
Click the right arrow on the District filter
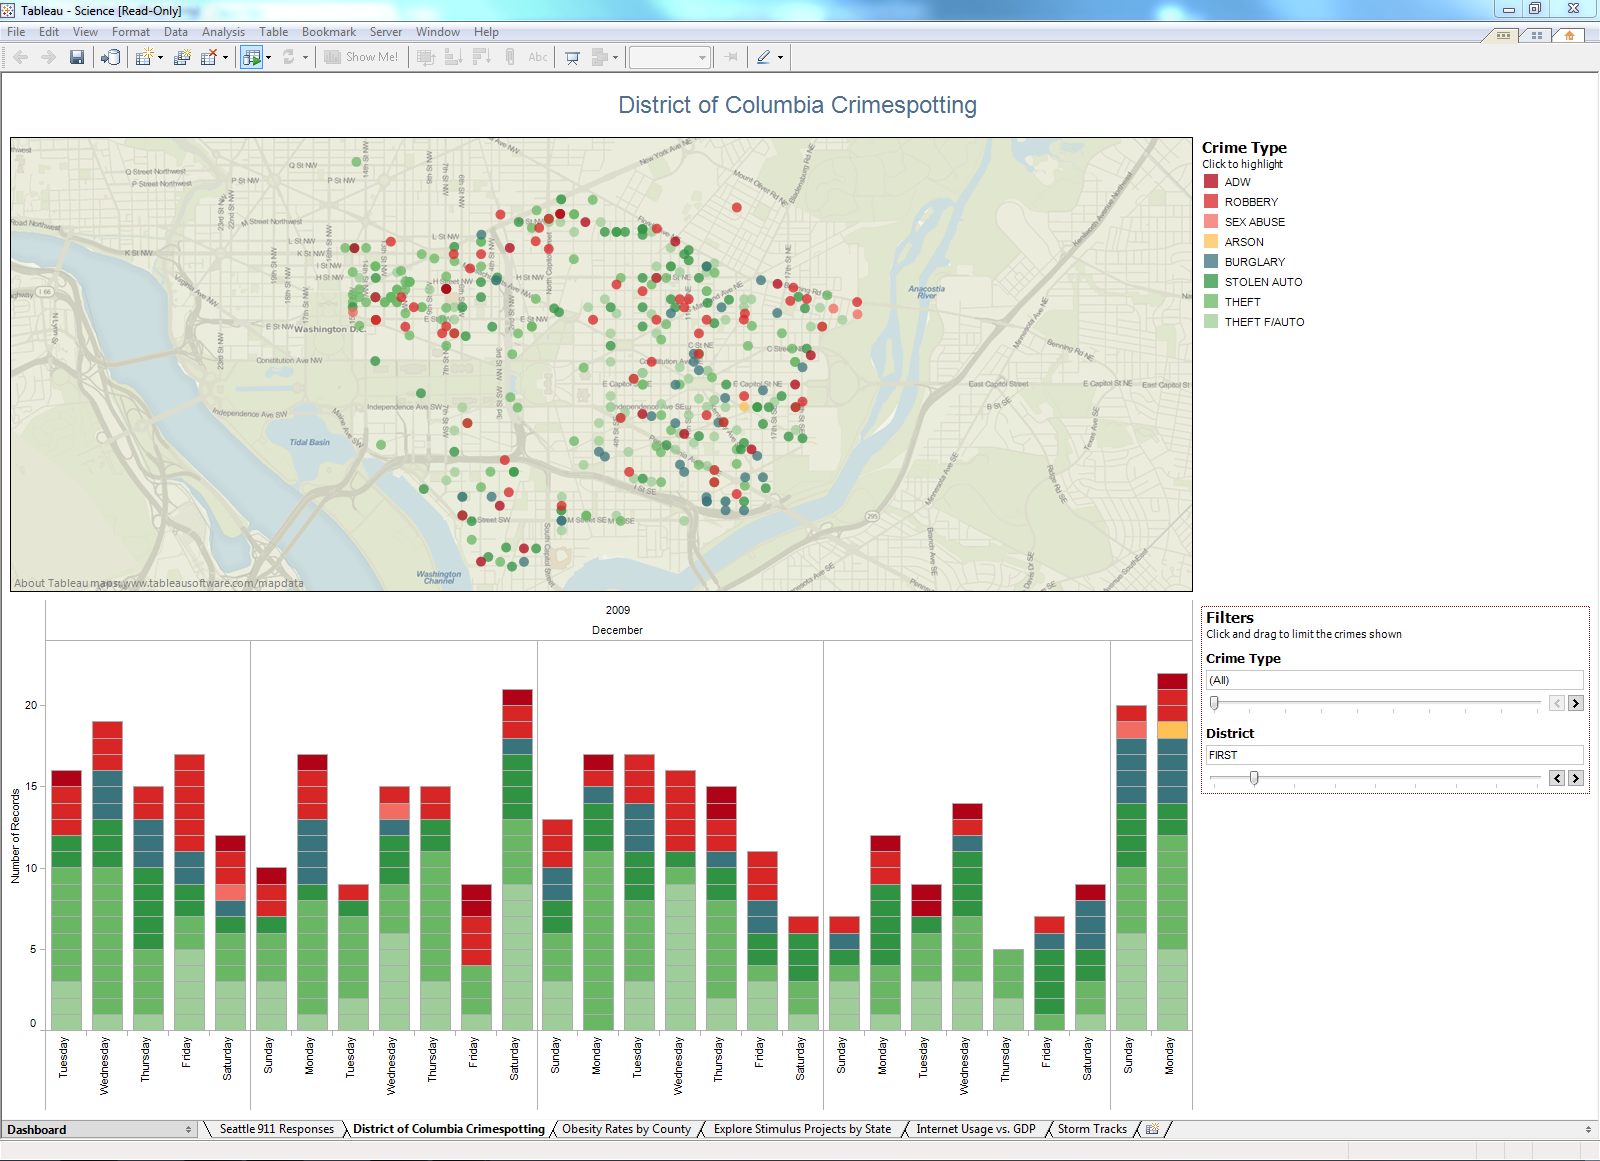tap(1576, 777)
